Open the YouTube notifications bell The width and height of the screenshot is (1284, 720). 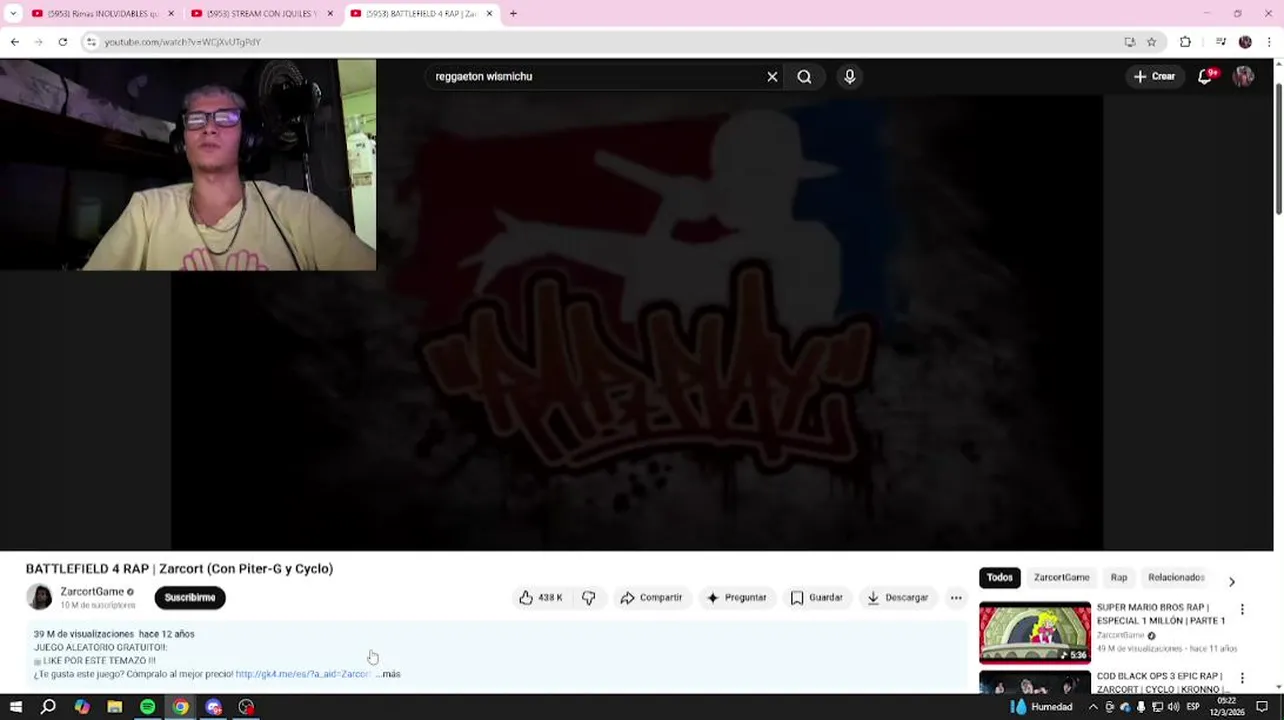[x=1205, y=76]
